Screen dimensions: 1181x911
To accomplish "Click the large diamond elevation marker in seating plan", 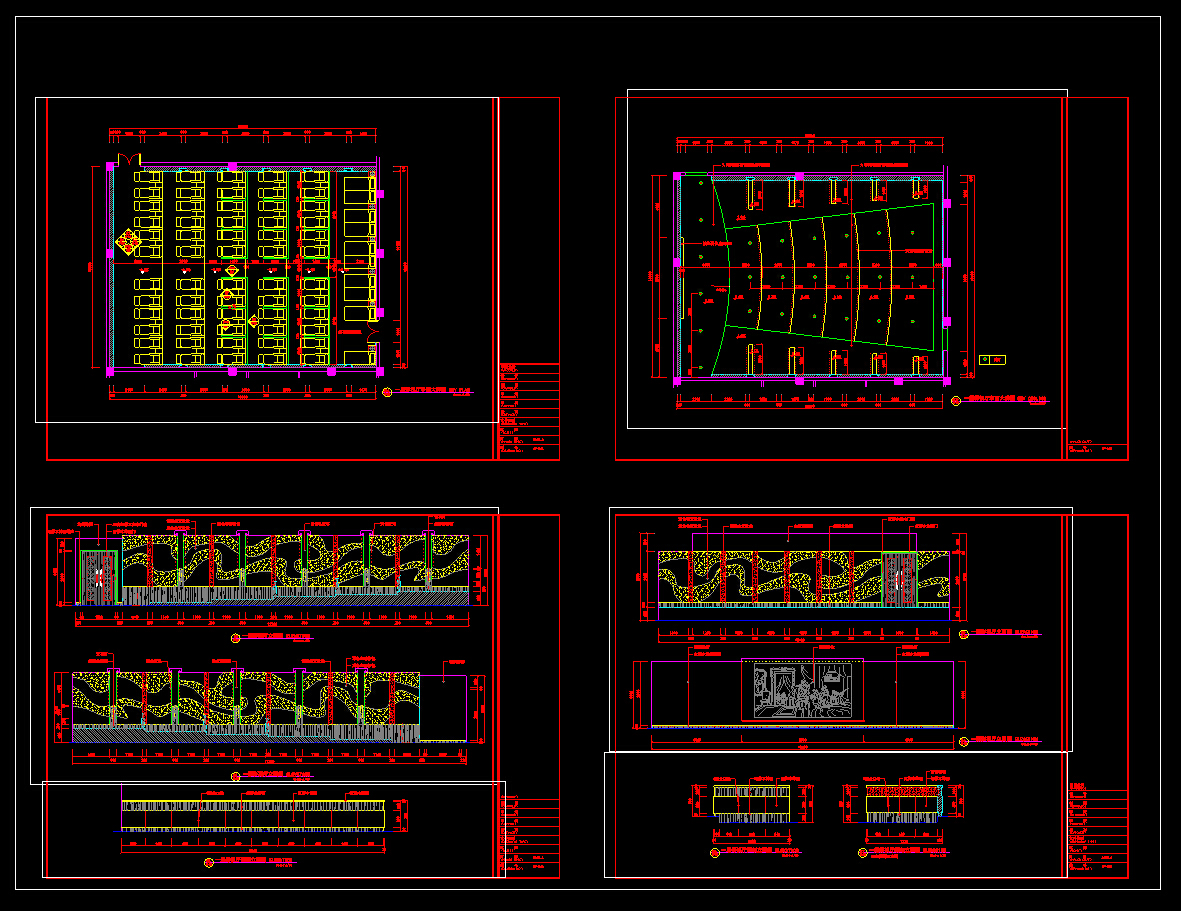I will [129, 242].
